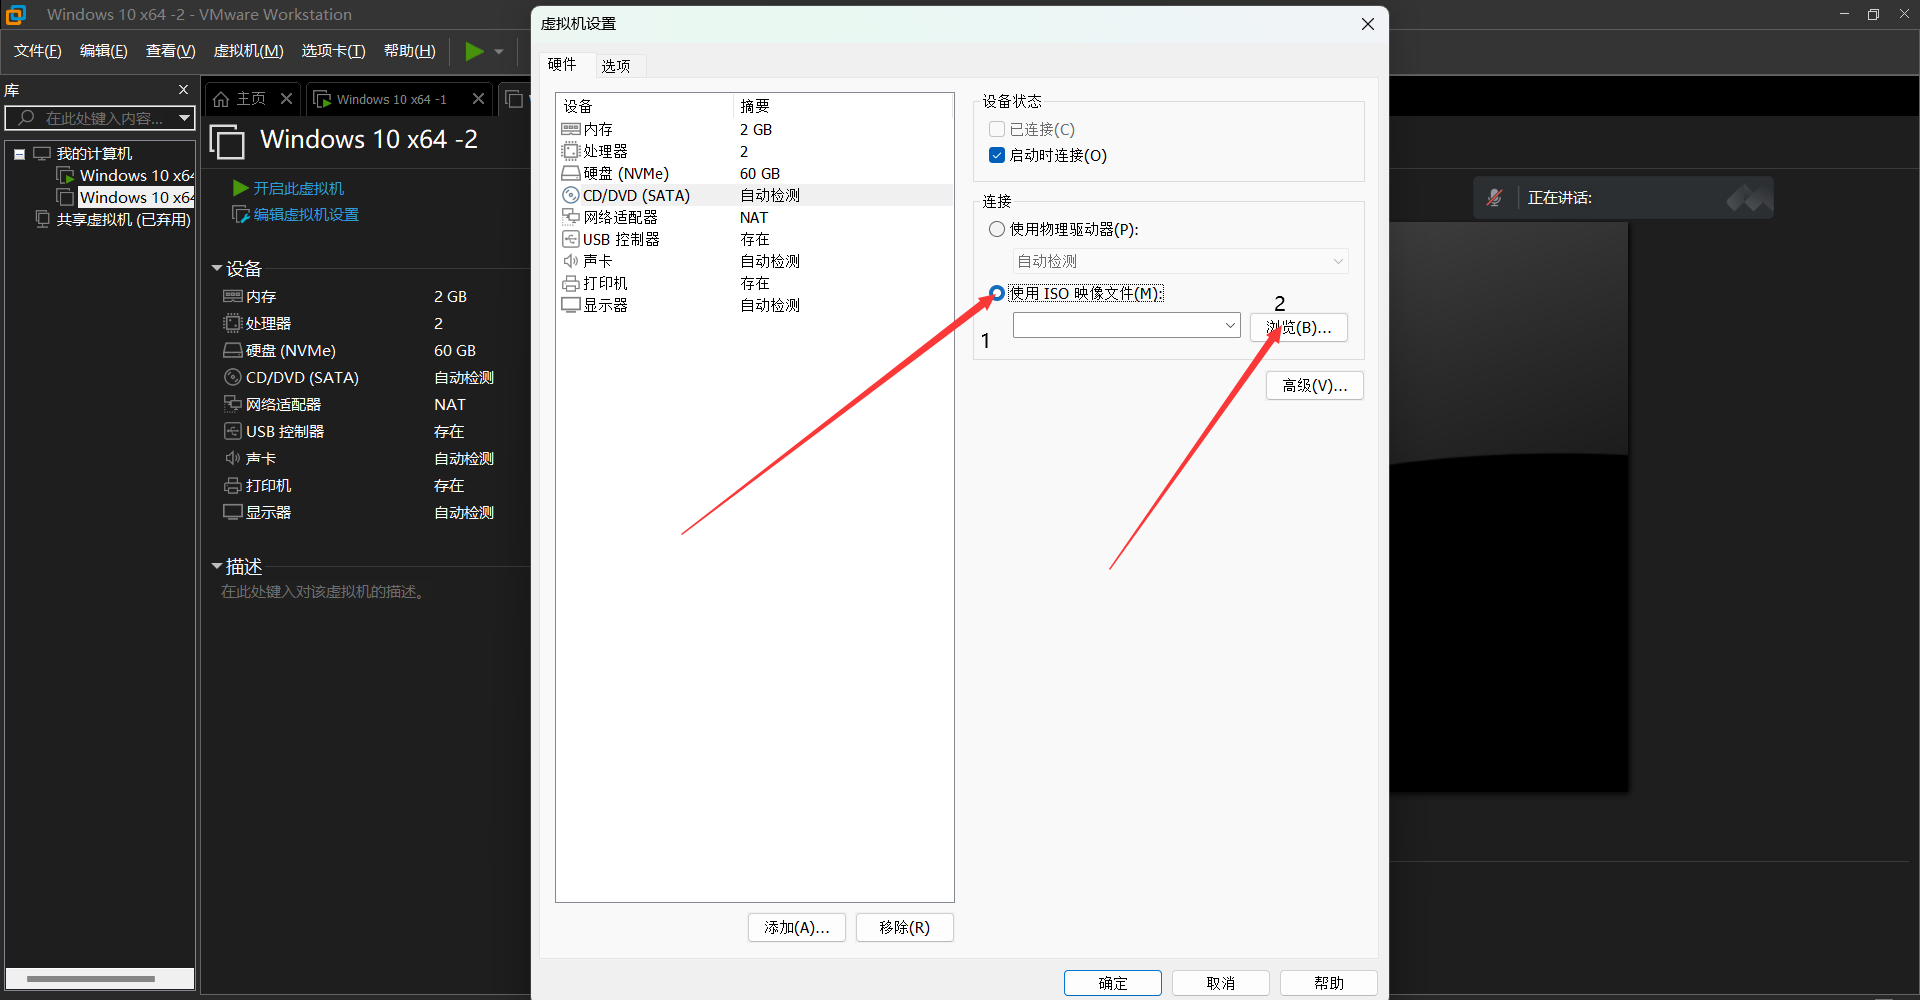Image resolution: width=1920 pixels, height=1000 pixels.
Task: Select 网络适配器 row in the settings dialog device list
Action: (x=755, y=217)
